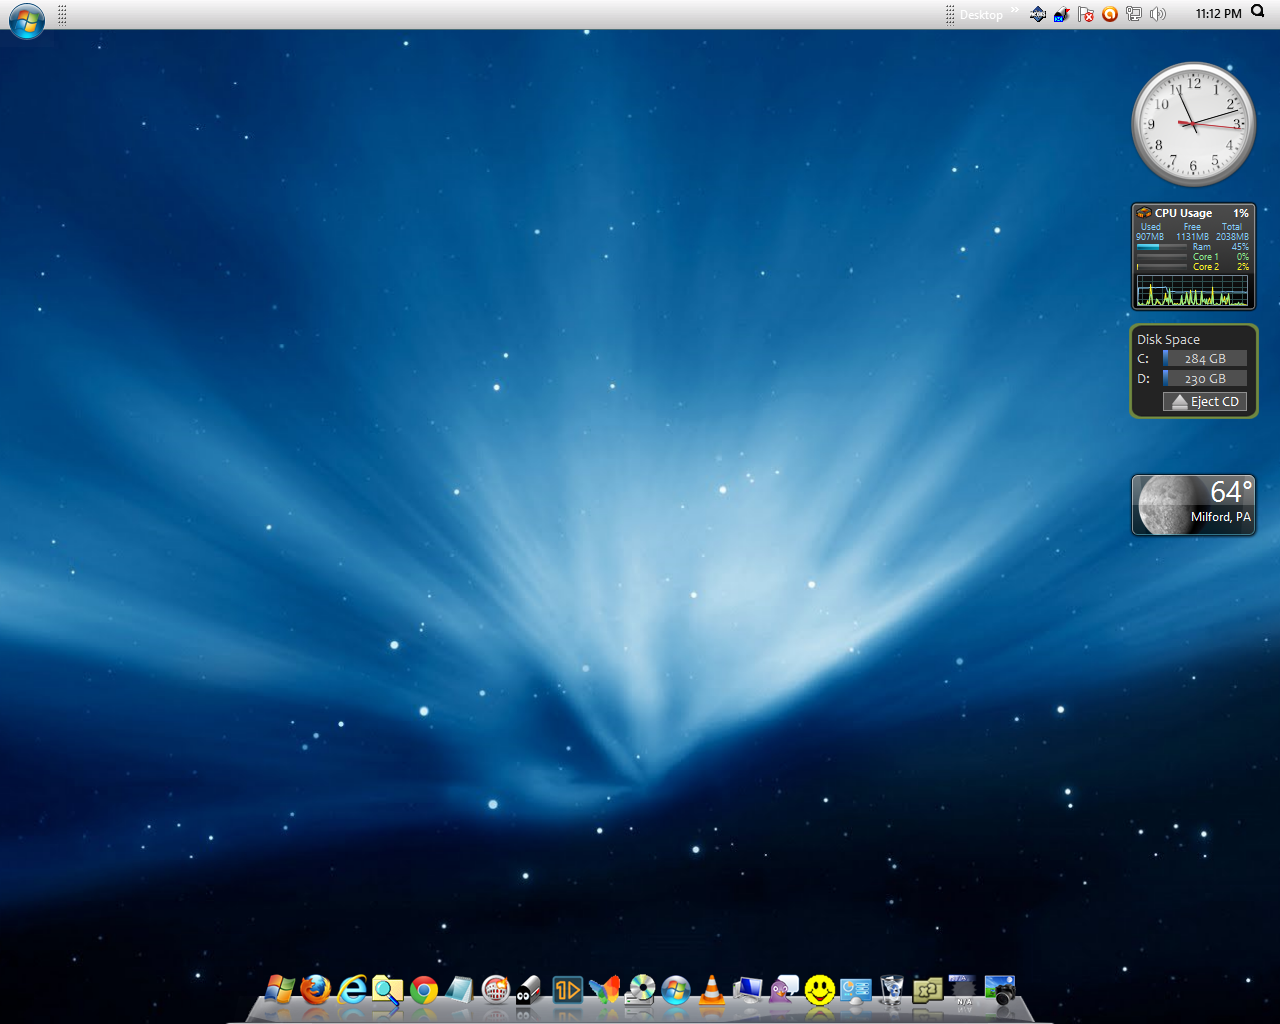The width and height of the screenshot is (1280, 1024).
Task: Click the network connection tray icon
Action: point(1134,14)
